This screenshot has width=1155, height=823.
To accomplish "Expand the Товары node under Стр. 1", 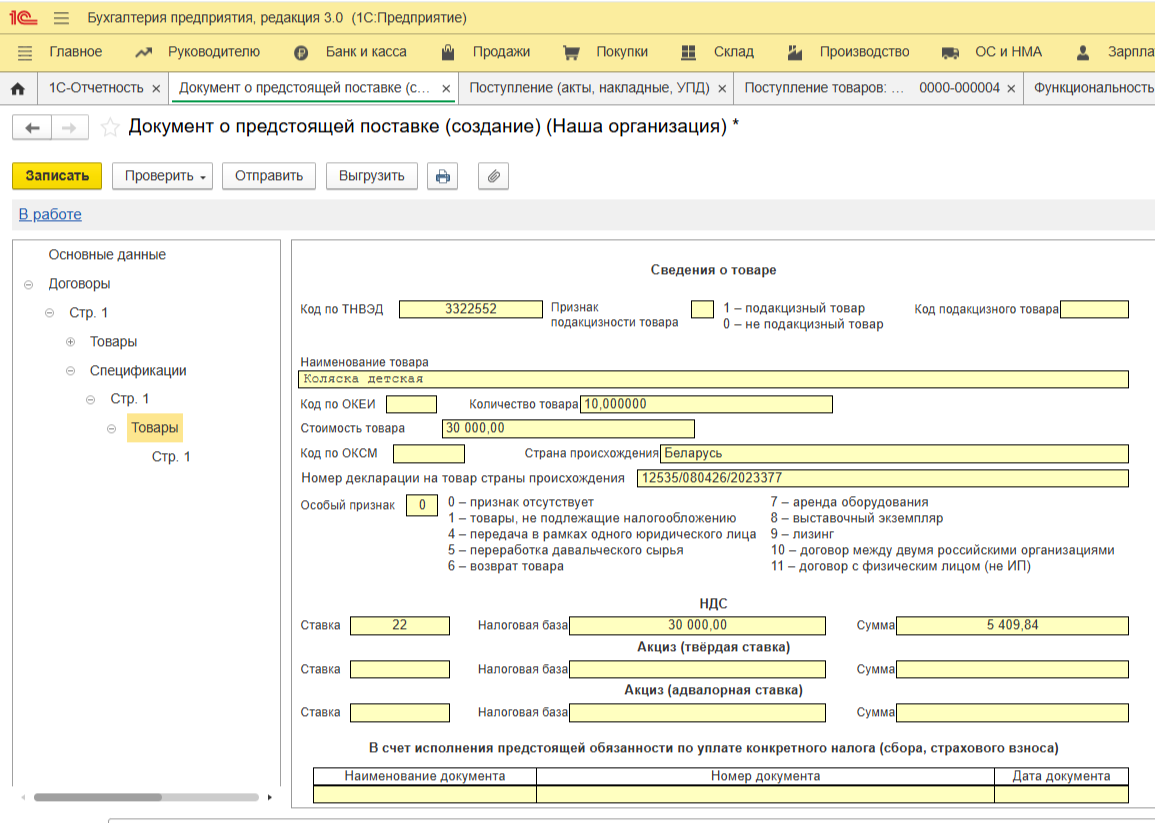I will pos(70,342).
